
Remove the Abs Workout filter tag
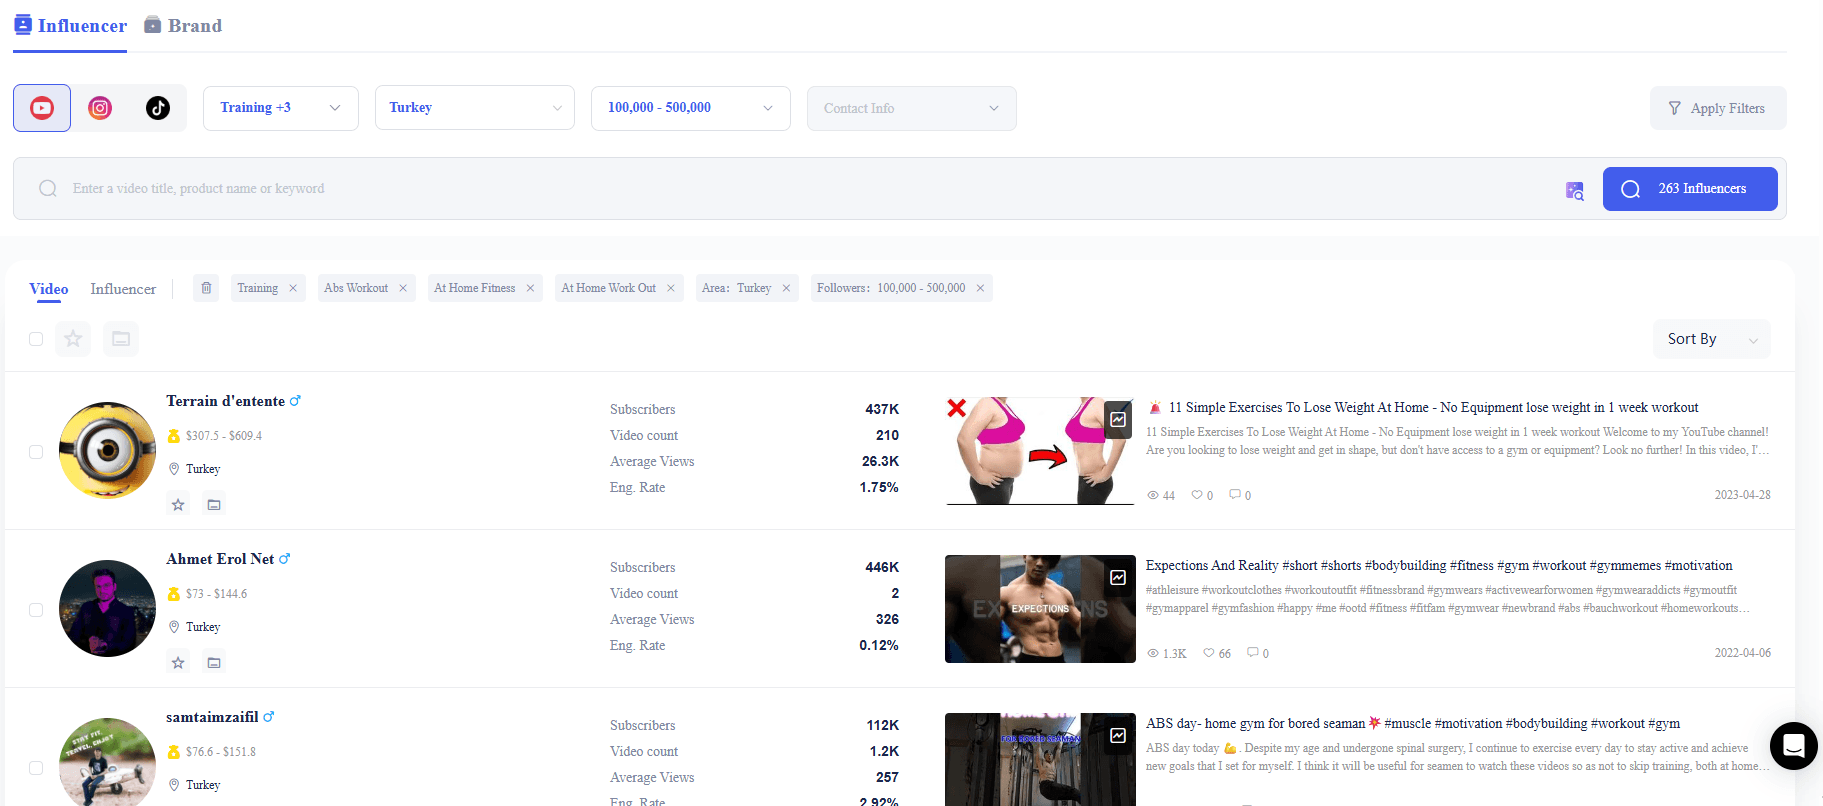tap(403, 288)
